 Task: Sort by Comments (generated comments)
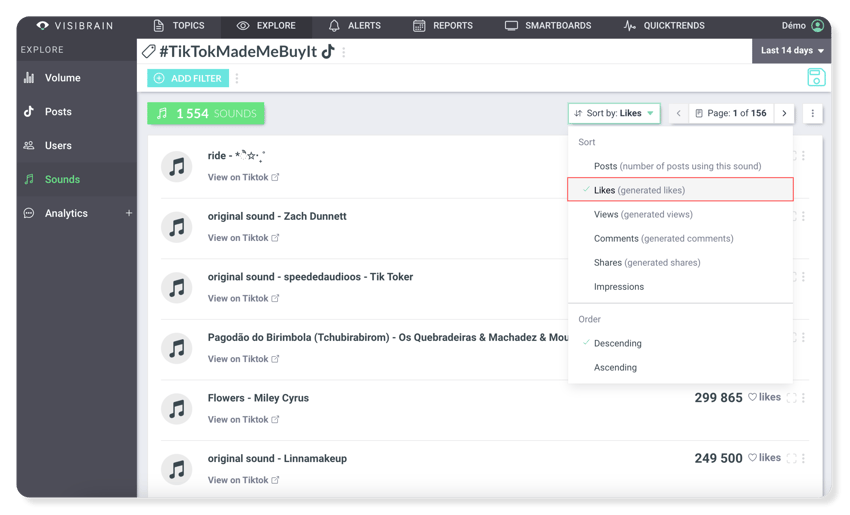680,239
